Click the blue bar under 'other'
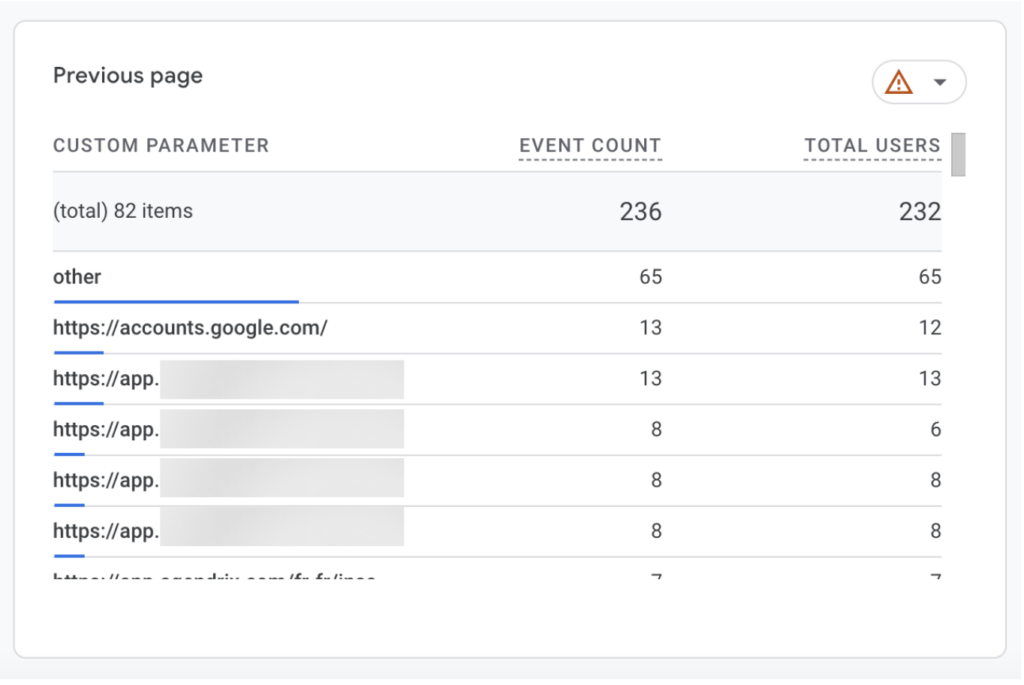Image resolution: width=1024 pixels, height=685 pixels. pyautogui.click(x=175, y=300)
